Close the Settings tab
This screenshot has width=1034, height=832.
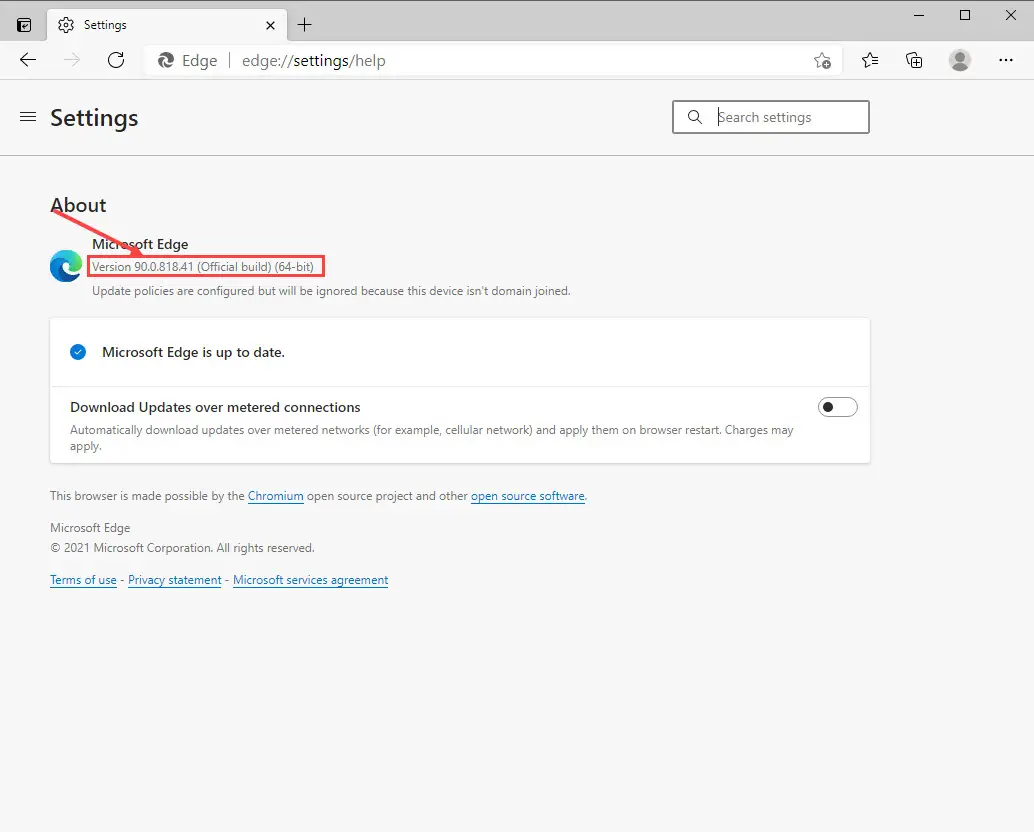[x=270, y=25]
